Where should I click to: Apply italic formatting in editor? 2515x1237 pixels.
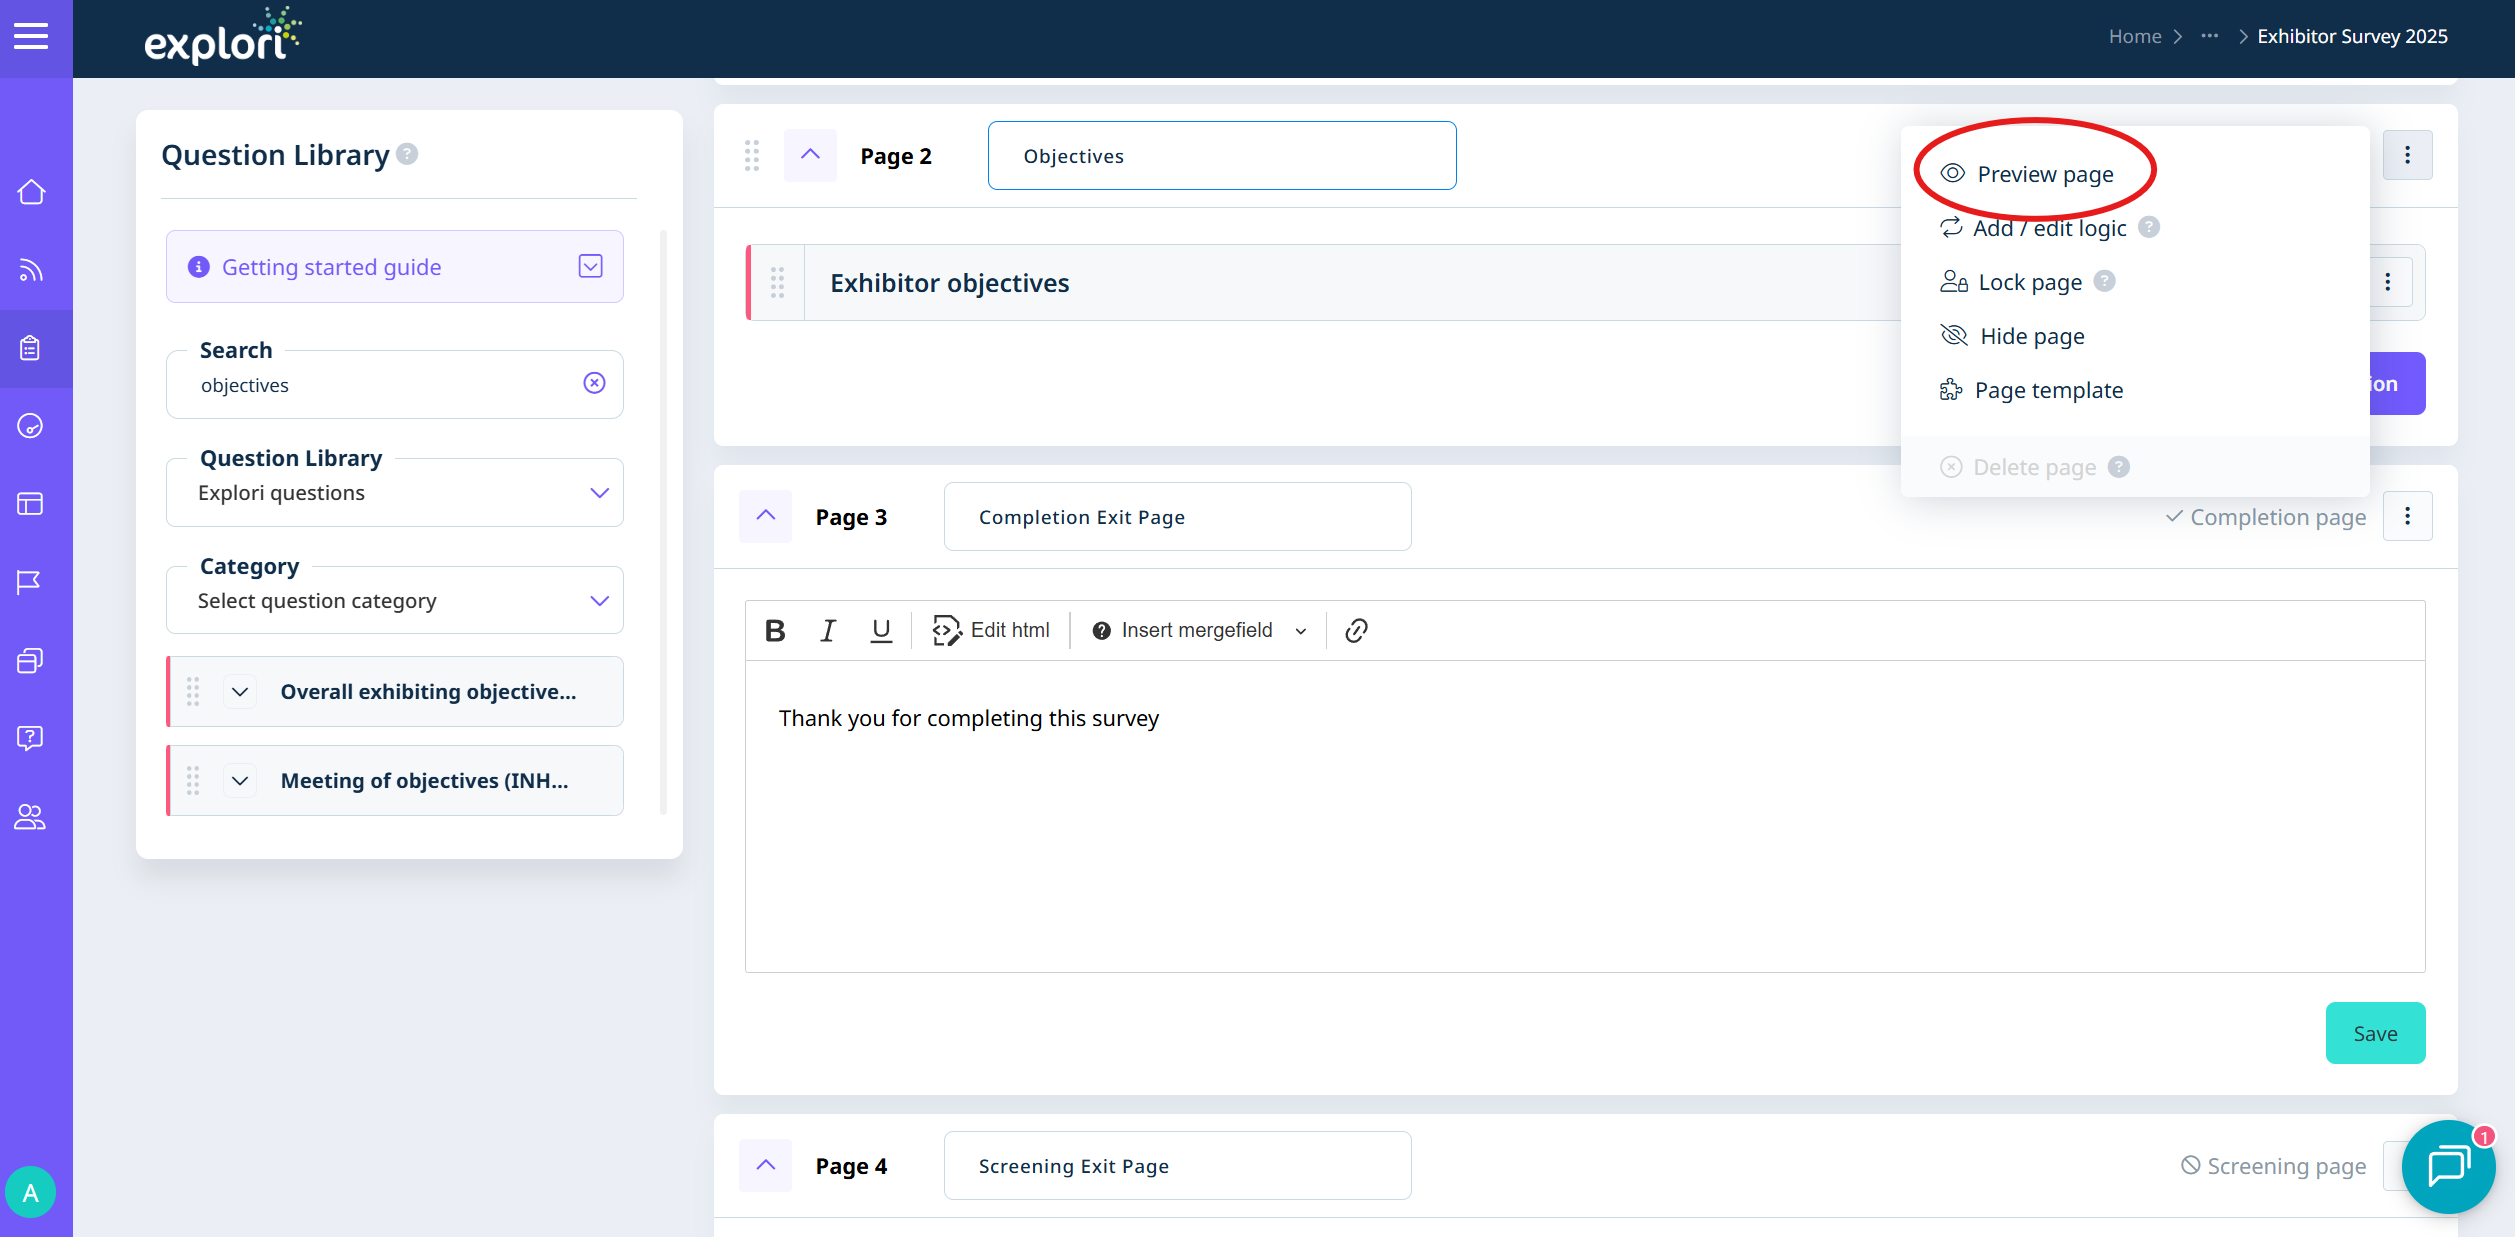tap(827, 630)
